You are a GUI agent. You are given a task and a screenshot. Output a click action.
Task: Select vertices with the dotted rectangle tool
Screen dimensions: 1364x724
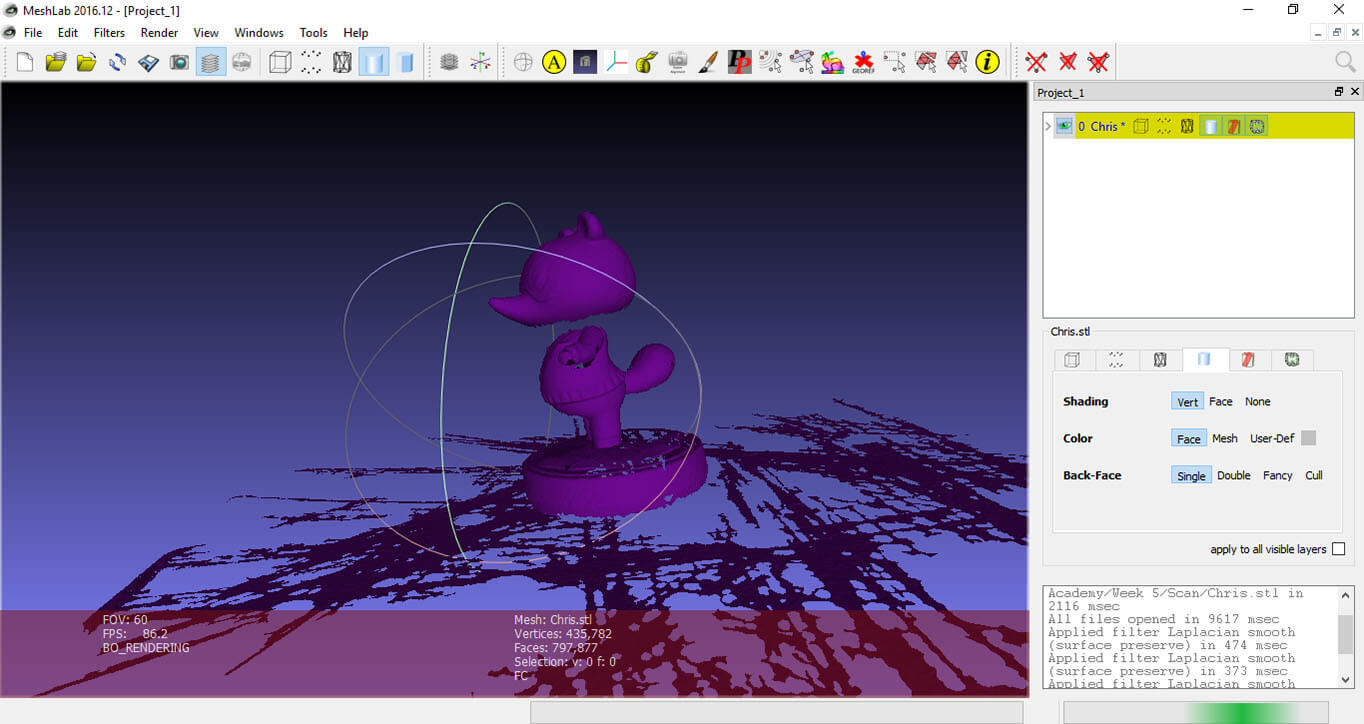[894, 62]
